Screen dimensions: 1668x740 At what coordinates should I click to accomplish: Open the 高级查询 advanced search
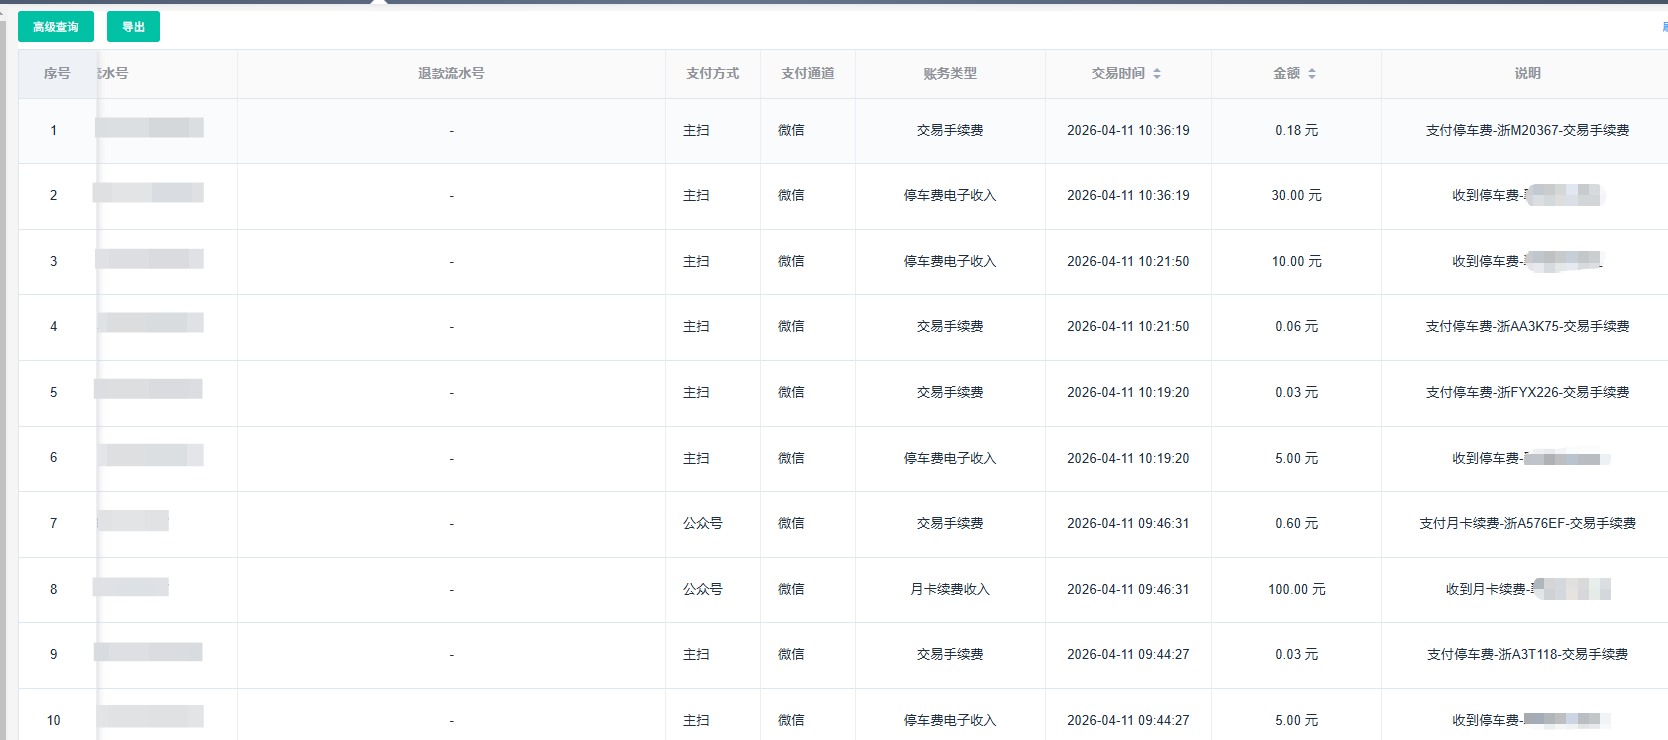click(x=56, y=27)
